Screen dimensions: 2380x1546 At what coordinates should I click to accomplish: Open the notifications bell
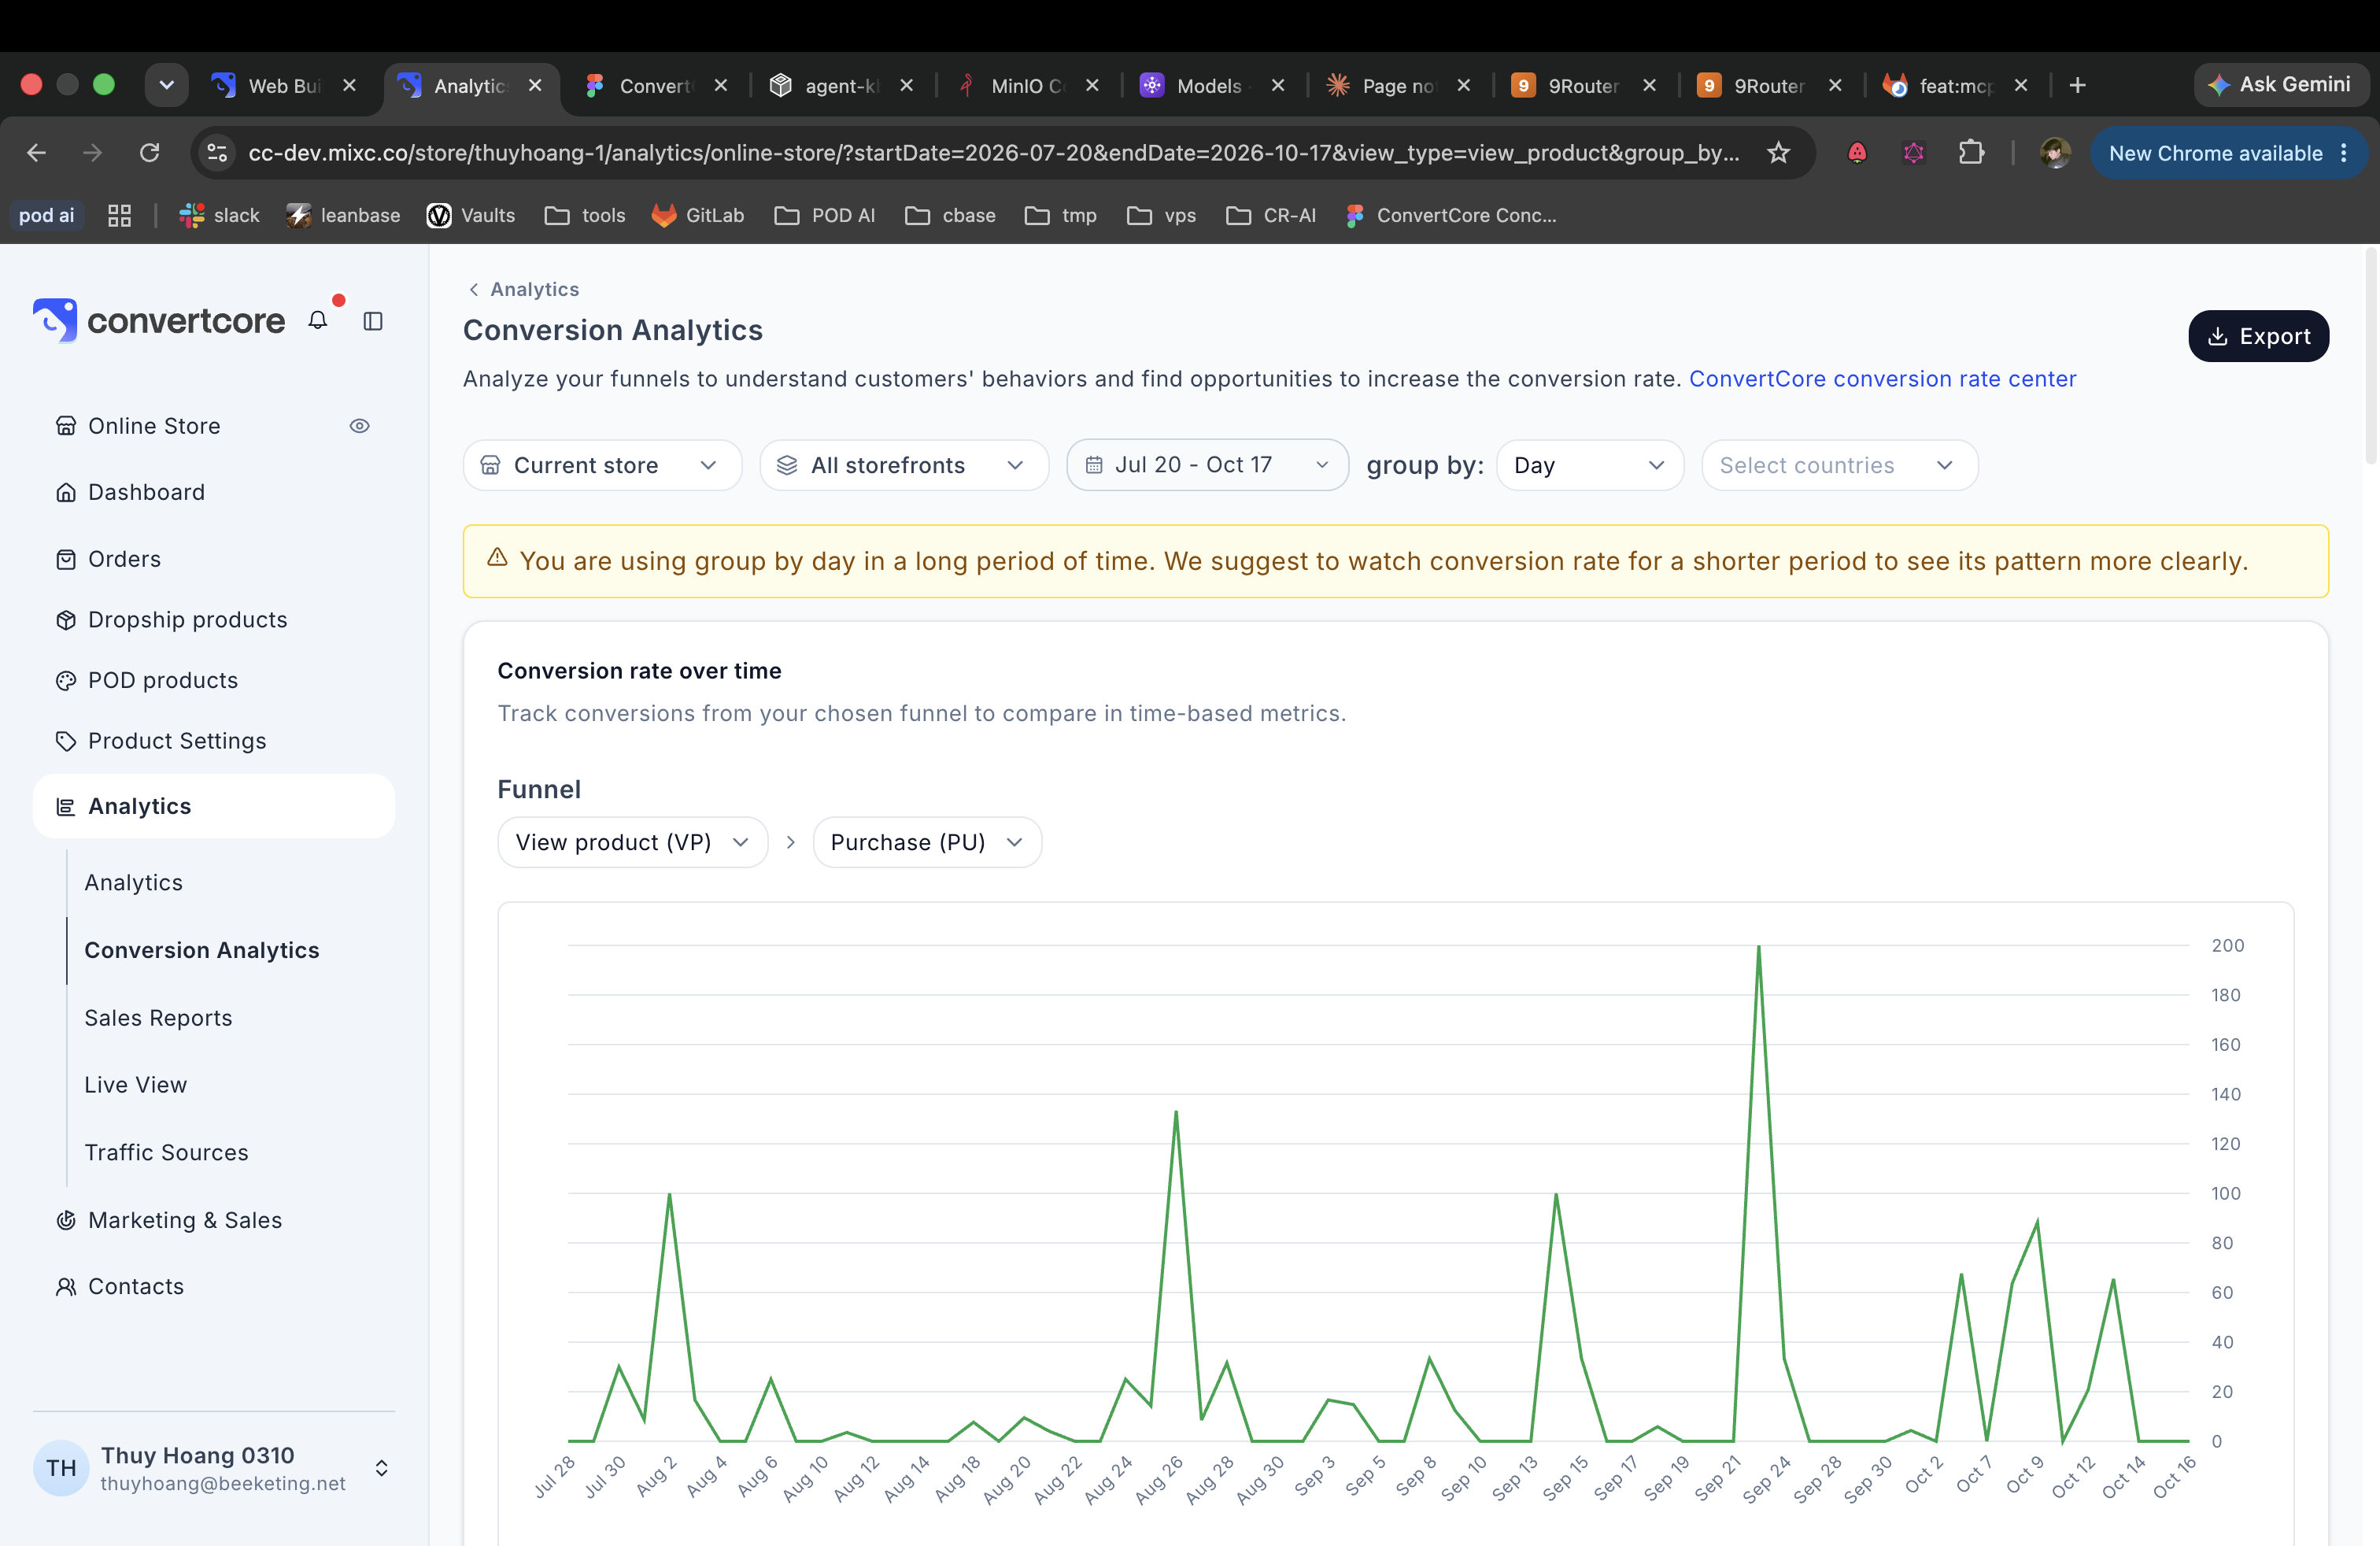click(x=318, y=321)
